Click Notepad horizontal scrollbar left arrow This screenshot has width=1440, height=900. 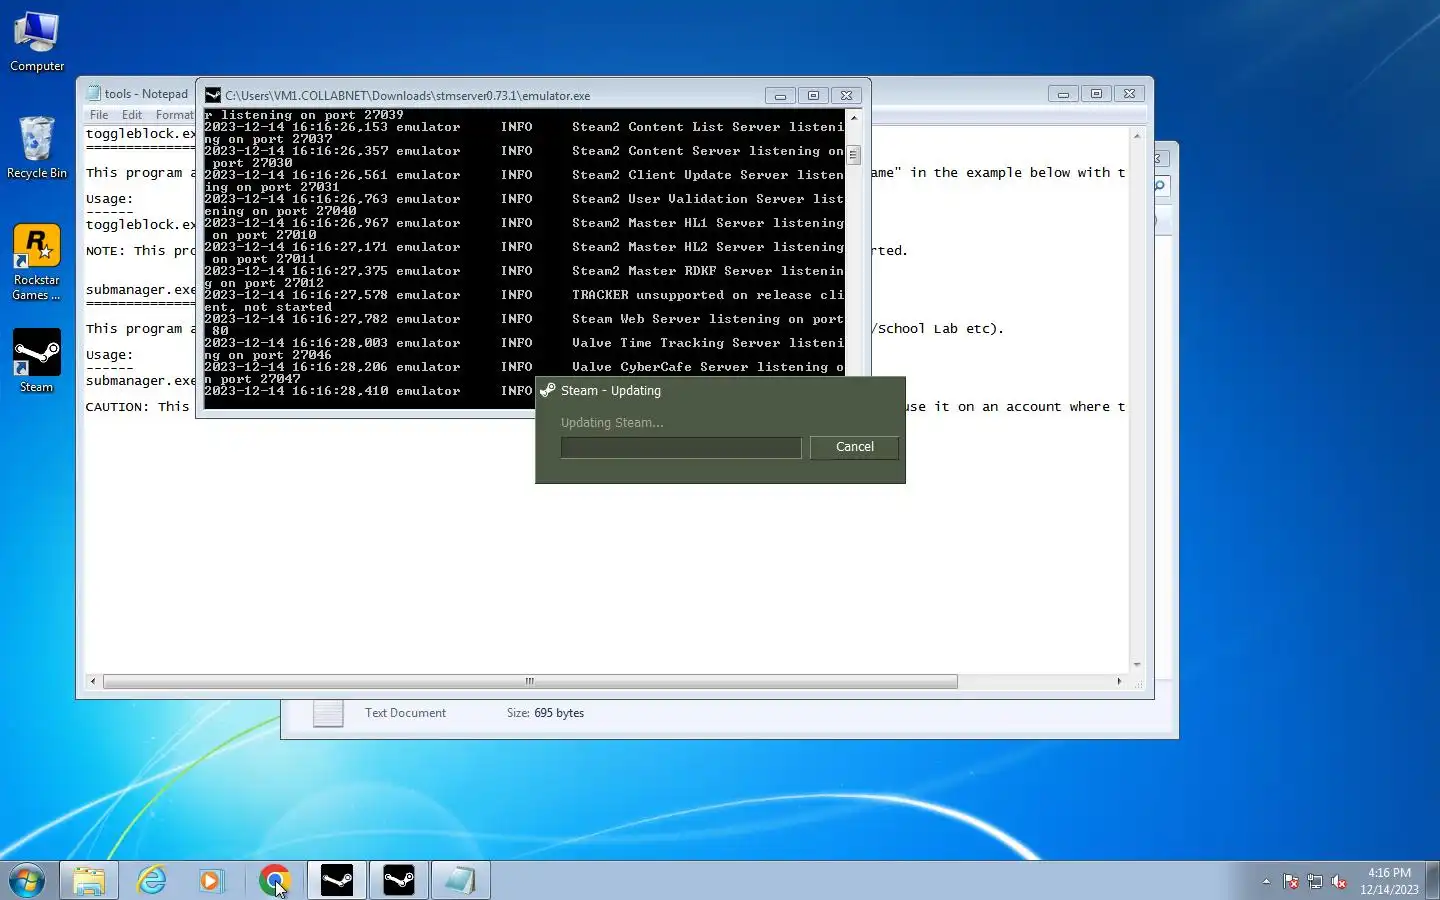pyautogui.click(x=93, y=681)
